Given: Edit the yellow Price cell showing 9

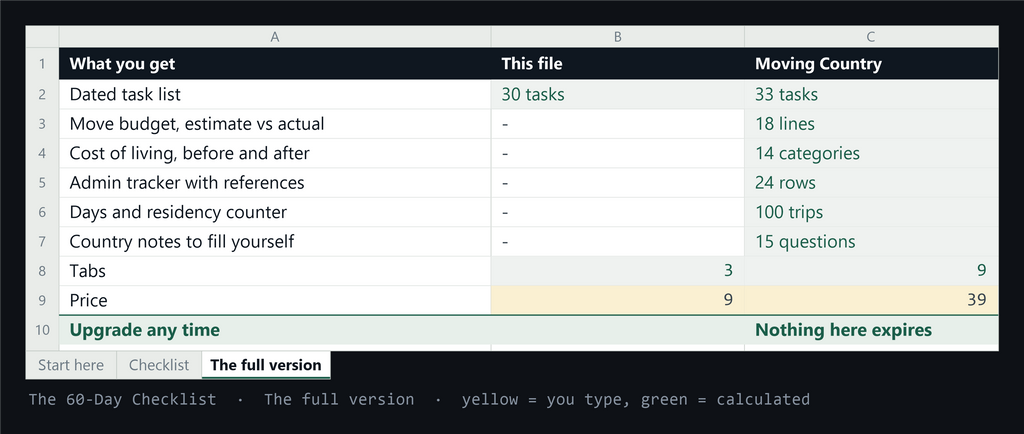Looking at the screenshot, I should [x=617, y=300].
